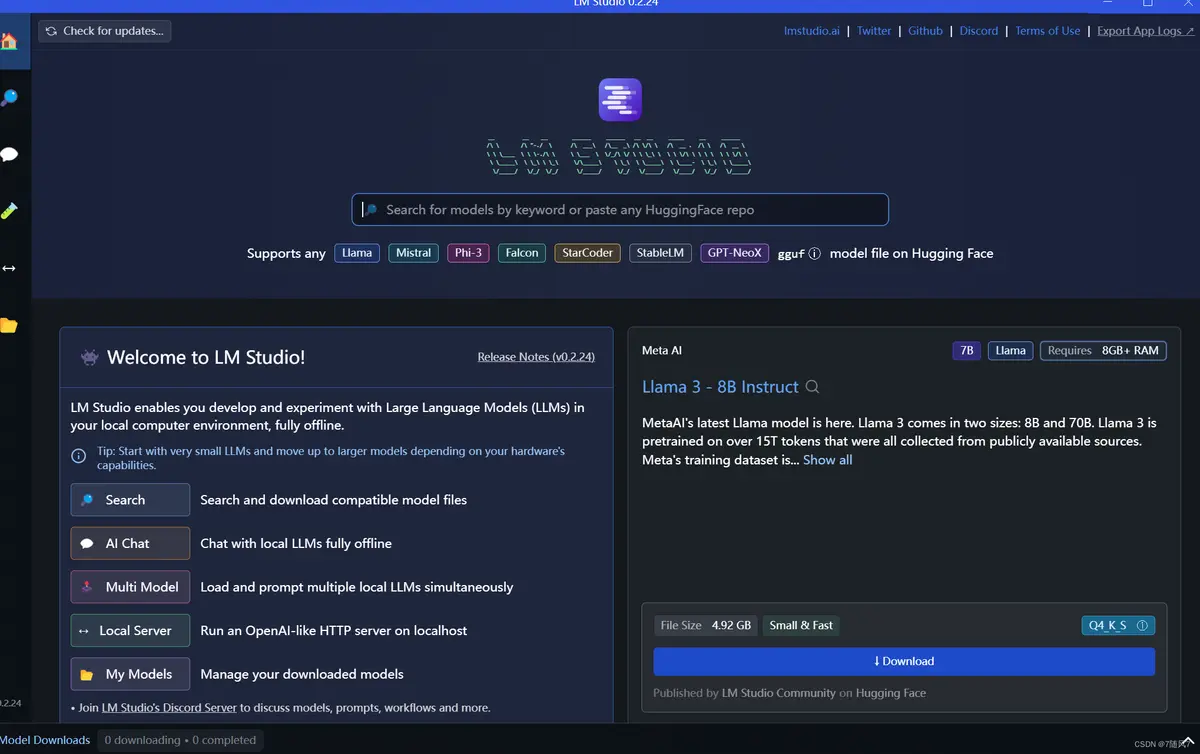
Task: Click magnifier next to Llama 3 title
Action: tap(813, 387)
